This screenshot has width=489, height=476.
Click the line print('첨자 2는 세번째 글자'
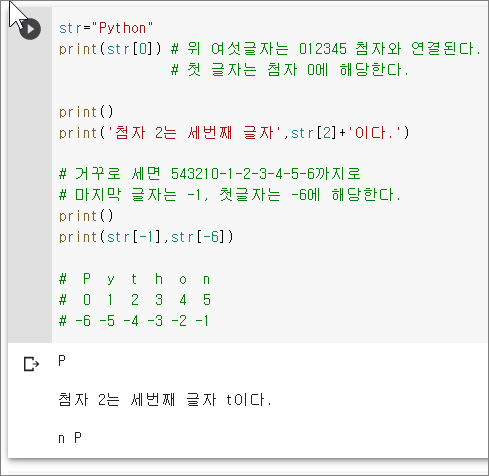[x=234, y=133]
